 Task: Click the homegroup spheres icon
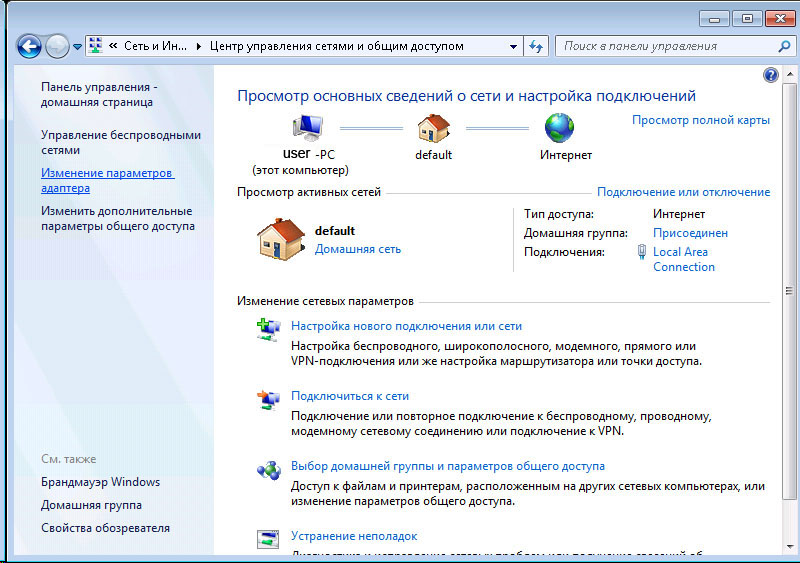(x=269, y=470)
